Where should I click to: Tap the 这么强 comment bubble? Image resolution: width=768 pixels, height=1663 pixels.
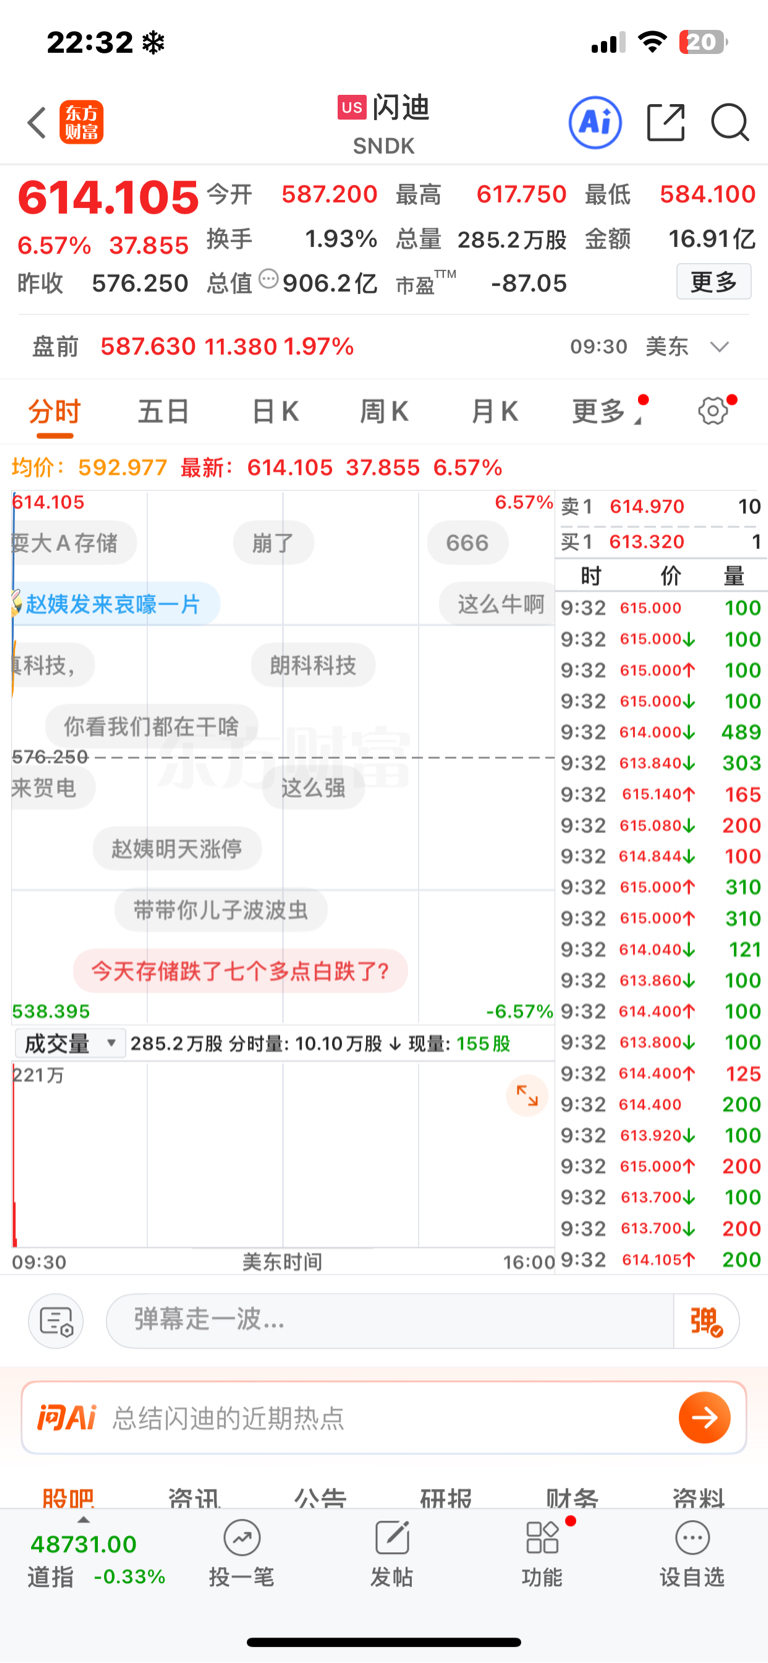pos(313,787)
